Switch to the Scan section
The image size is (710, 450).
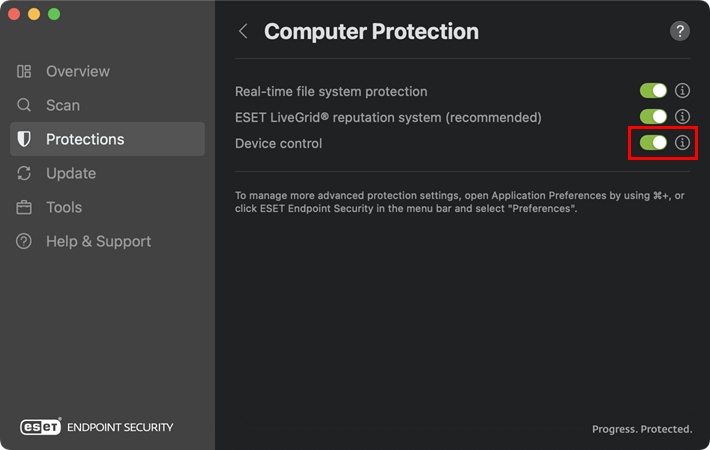point(63,105)
